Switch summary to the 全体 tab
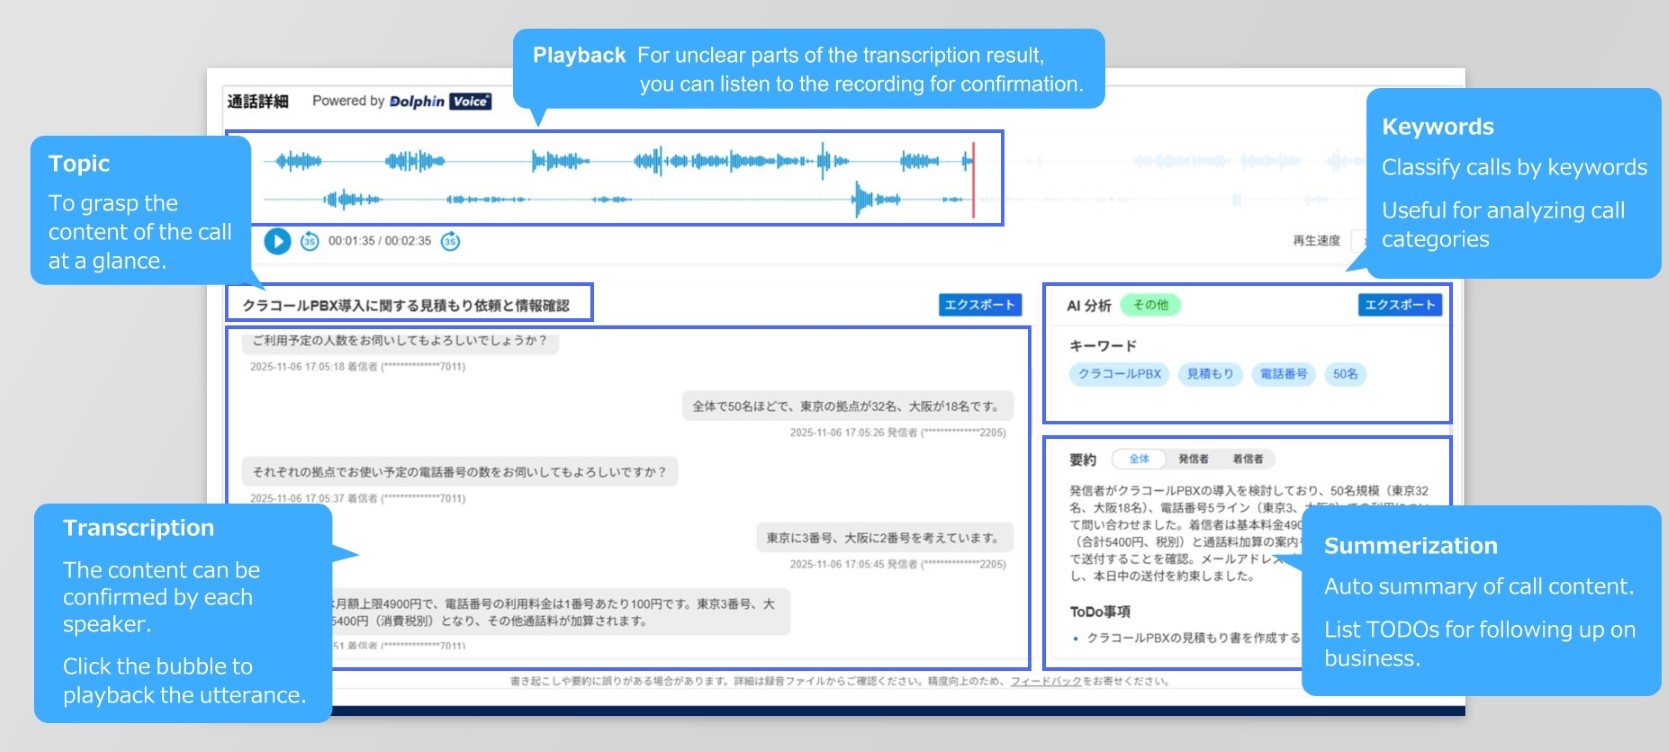 1139,459
